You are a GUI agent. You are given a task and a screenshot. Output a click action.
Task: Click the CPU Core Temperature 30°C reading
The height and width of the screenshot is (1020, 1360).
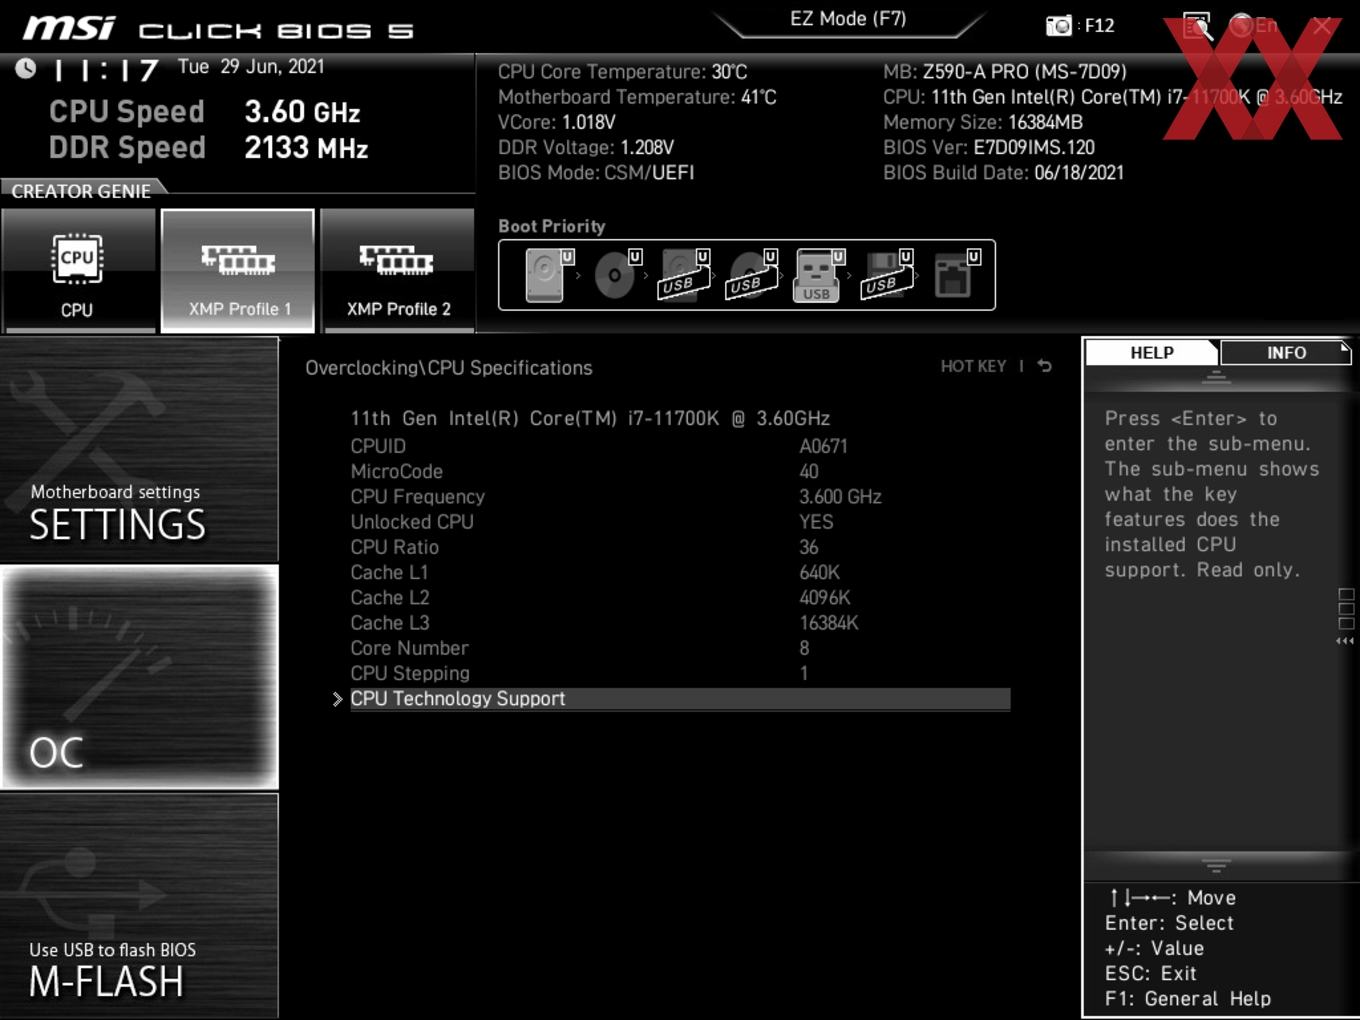[x=622, y=72]
